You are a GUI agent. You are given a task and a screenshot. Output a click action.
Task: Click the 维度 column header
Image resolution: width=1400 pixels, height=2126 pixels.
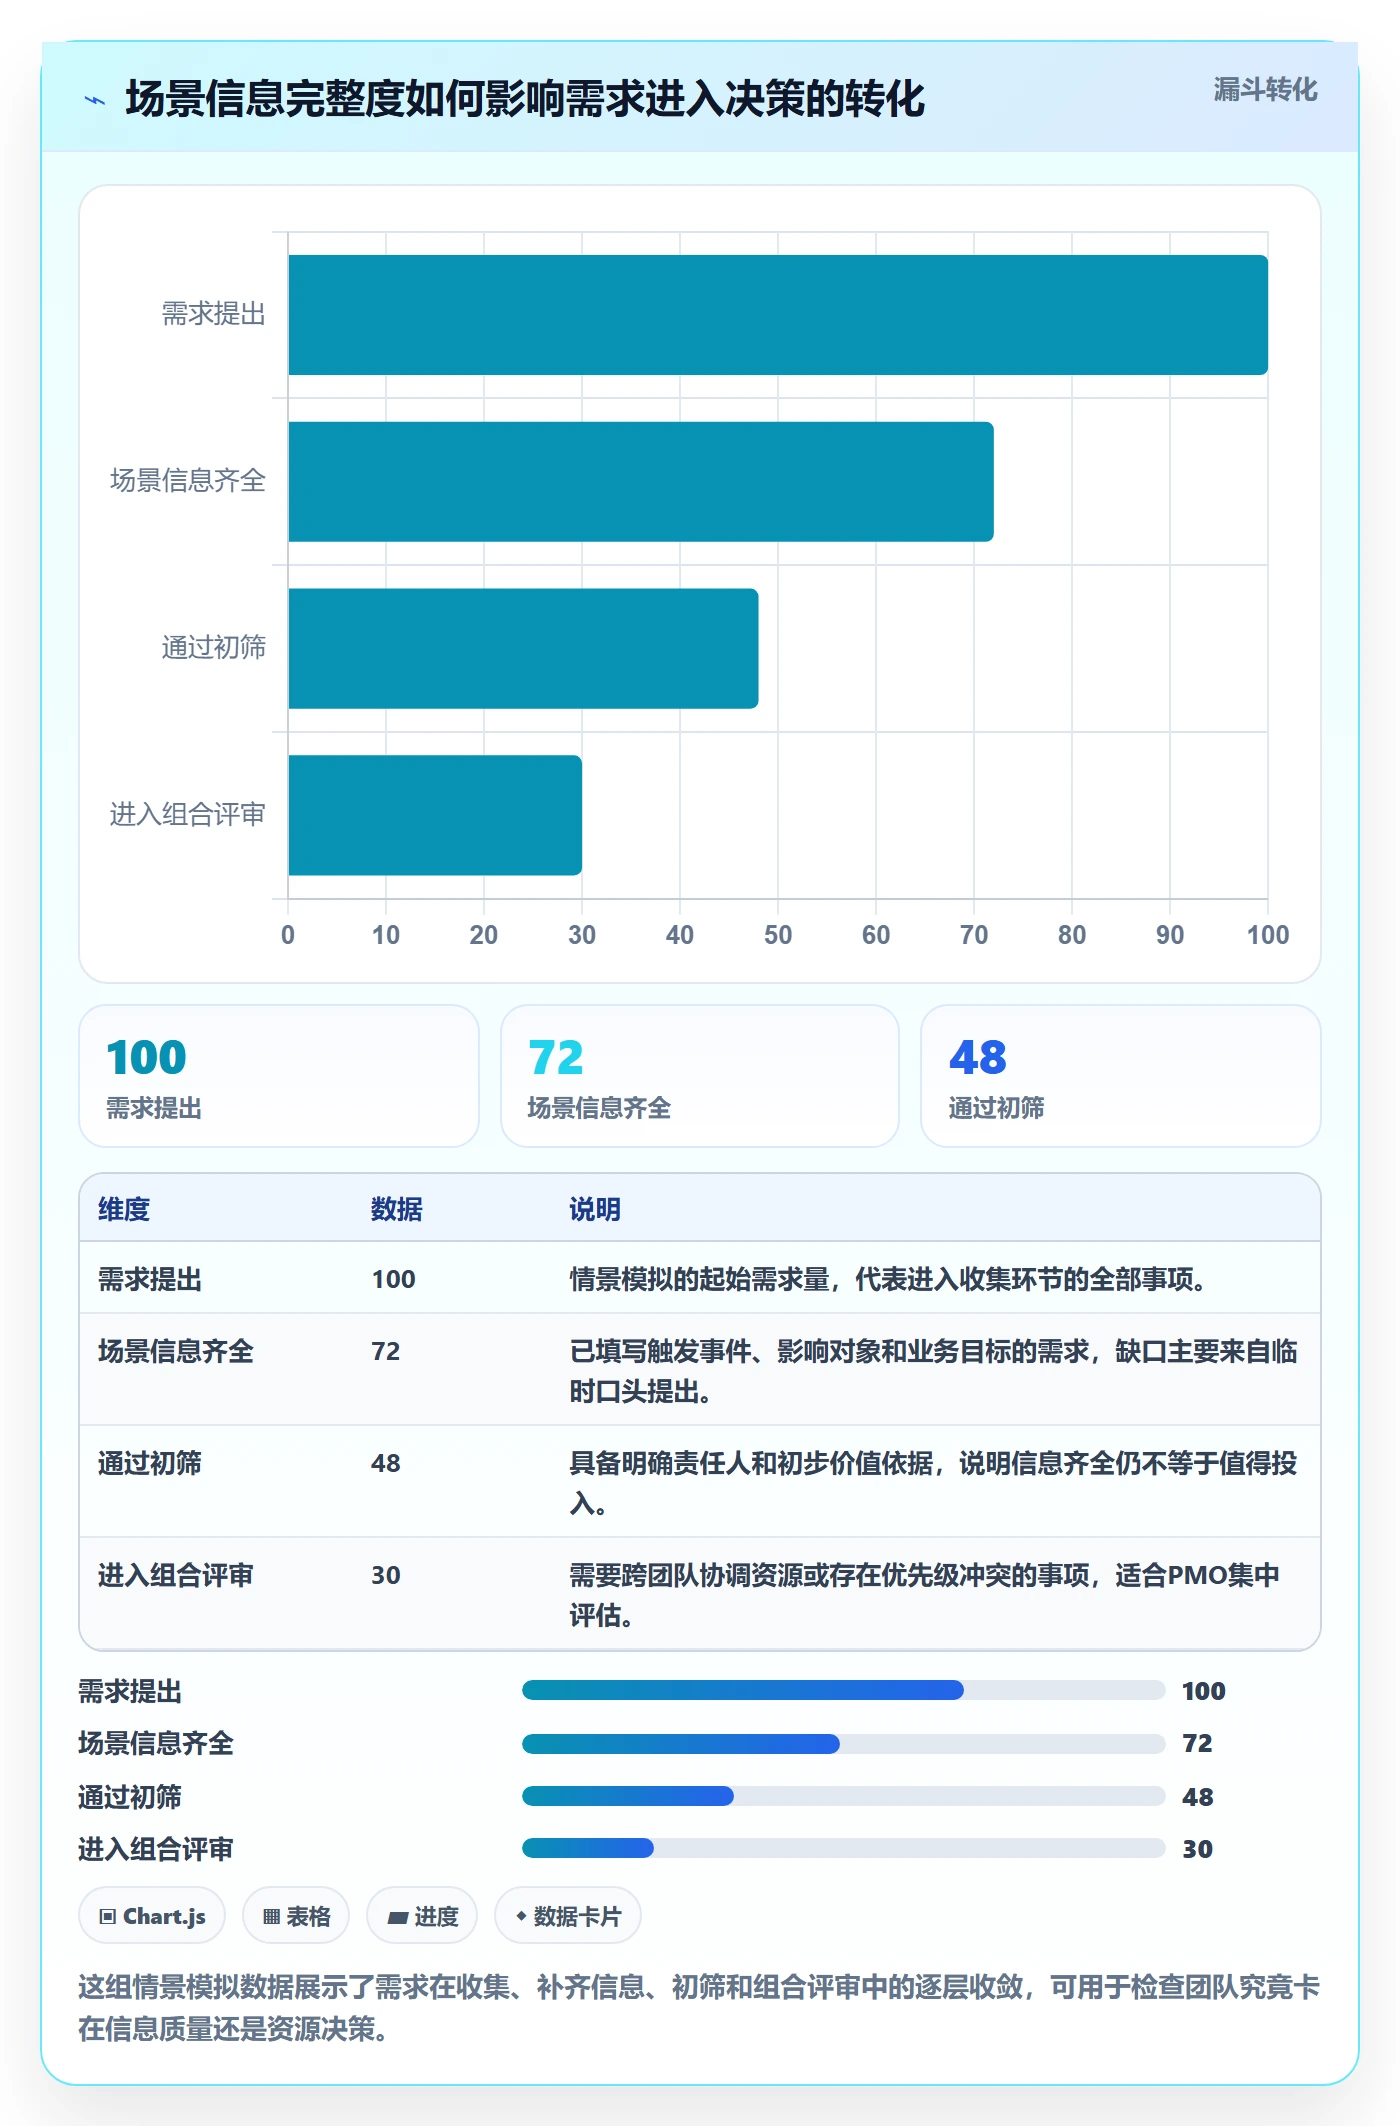click(x=124, y=1209)
